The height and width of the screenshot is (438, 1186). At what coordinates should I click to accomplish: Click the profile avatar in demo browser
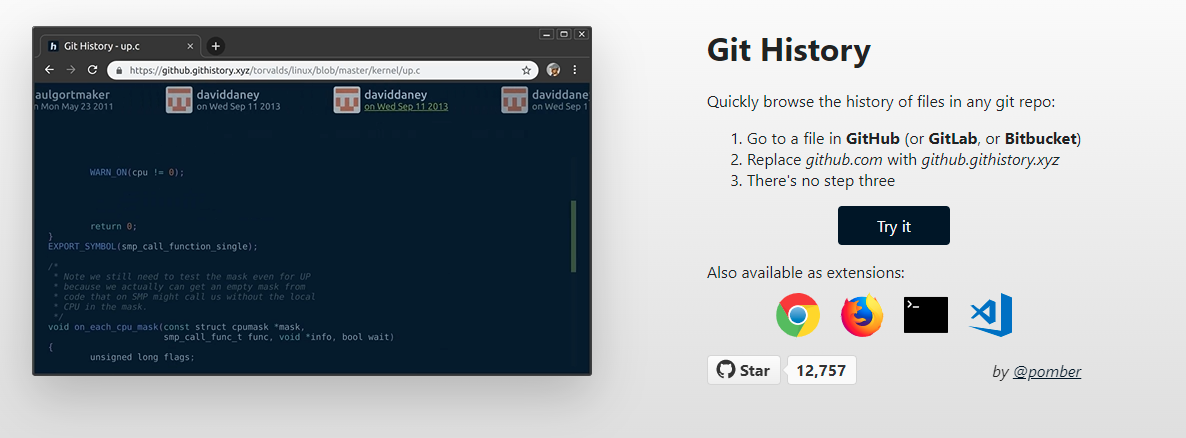[553, 70]
